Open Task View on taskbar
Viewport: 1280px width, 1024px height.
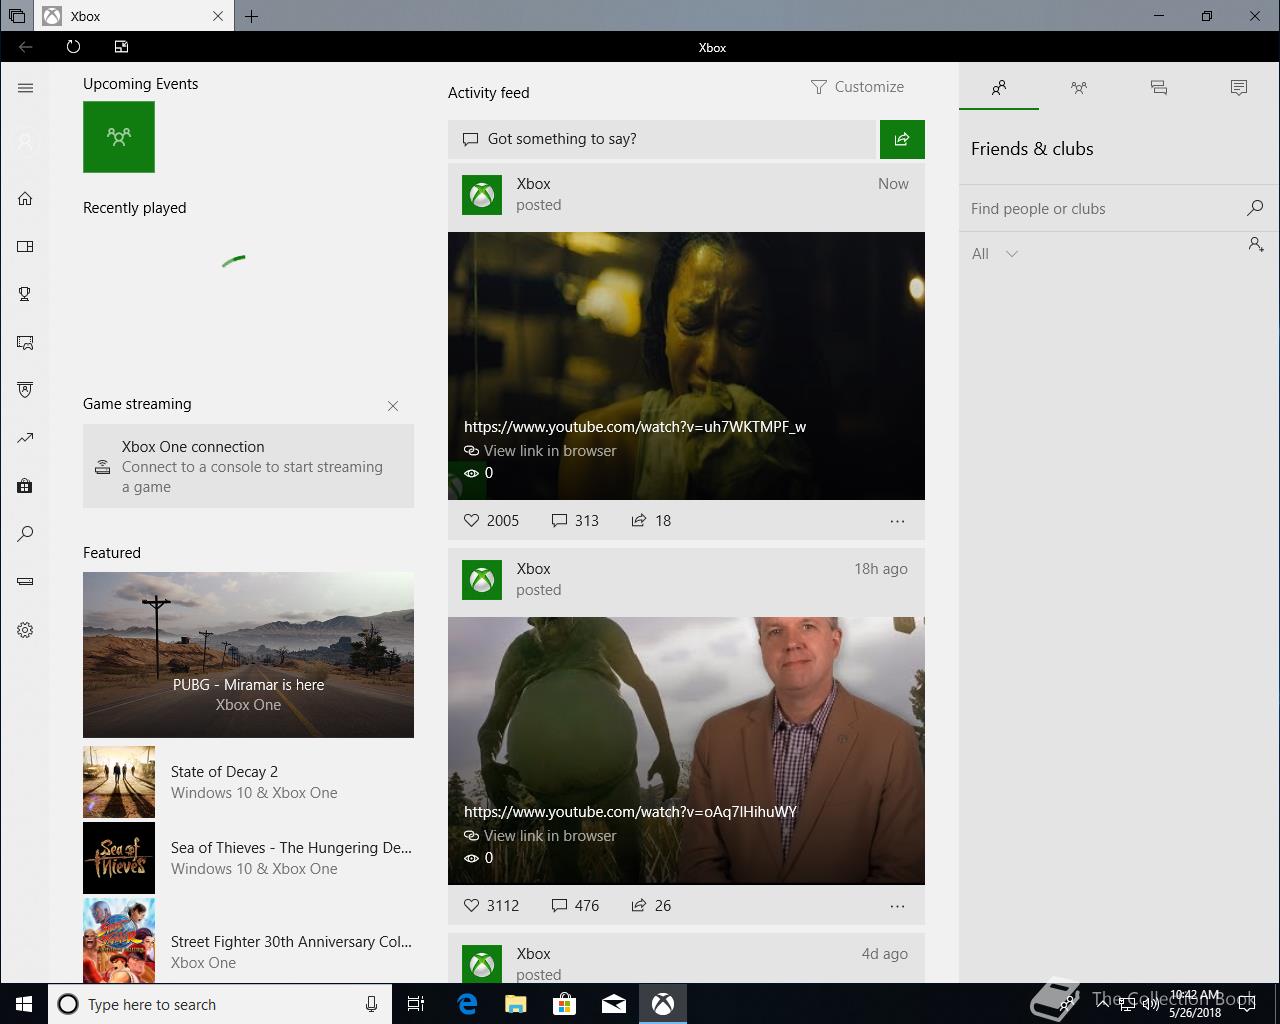click(416, 1004)
